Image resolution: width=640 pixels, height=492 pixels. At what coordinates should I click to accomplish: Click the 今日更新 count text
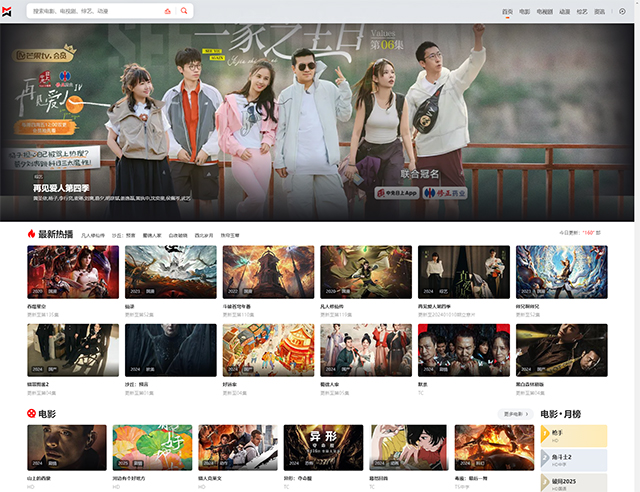tap(580, 233)
